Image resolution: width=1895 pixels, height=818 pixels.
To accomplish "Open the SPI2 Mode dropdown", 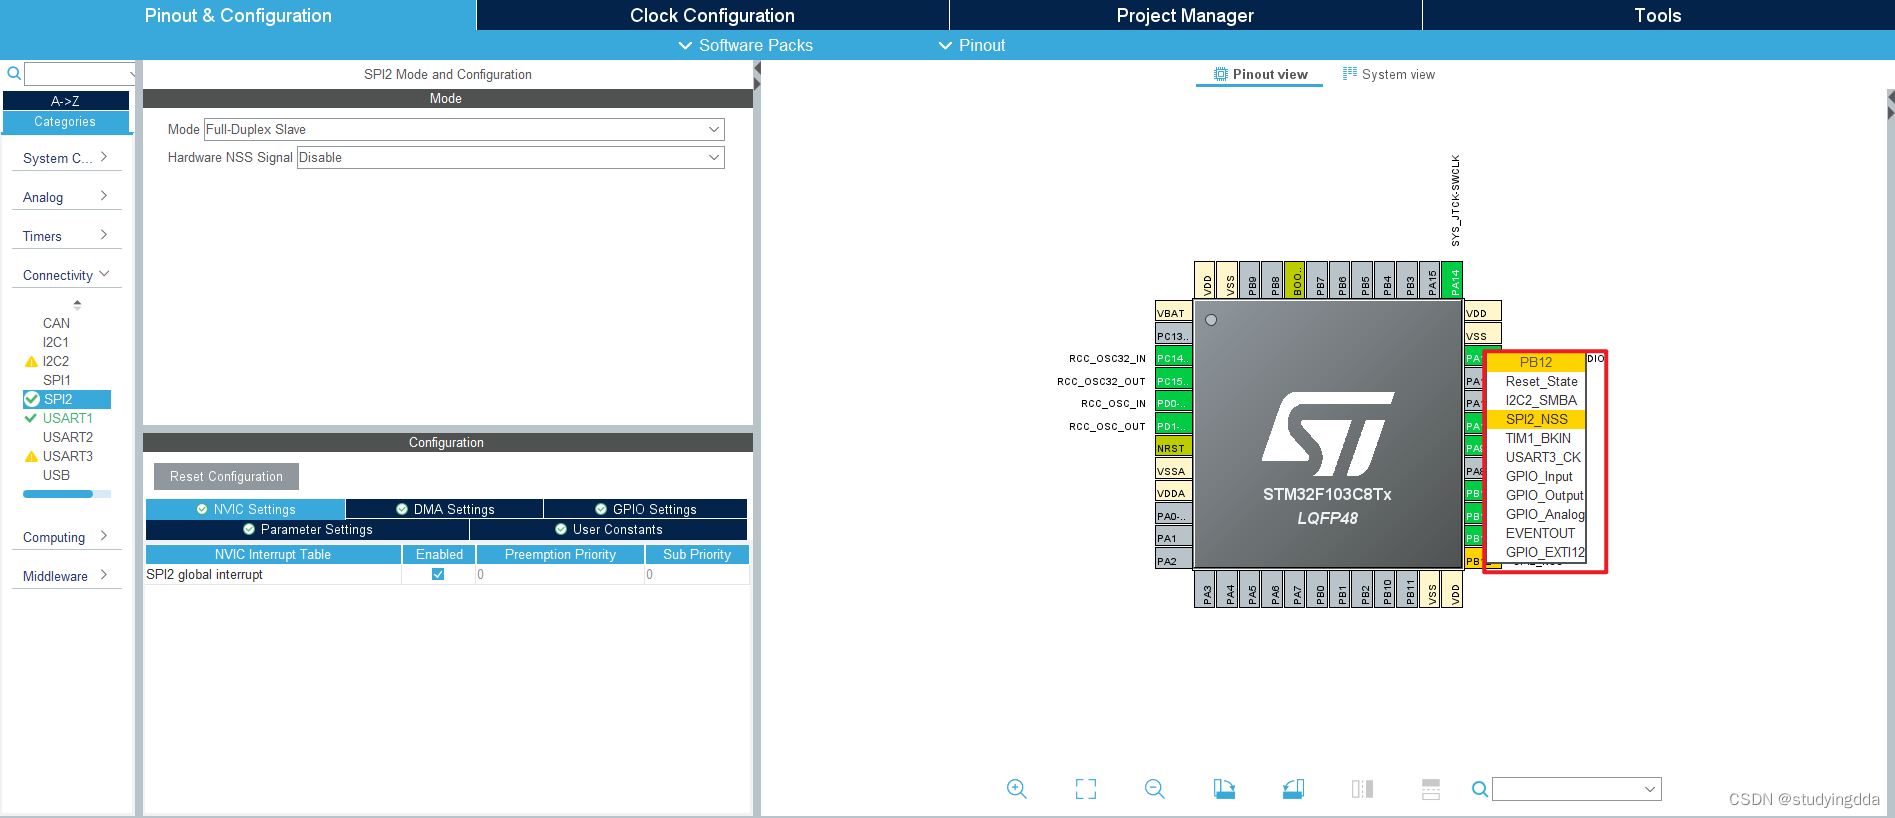I will (x=464, y=129).
